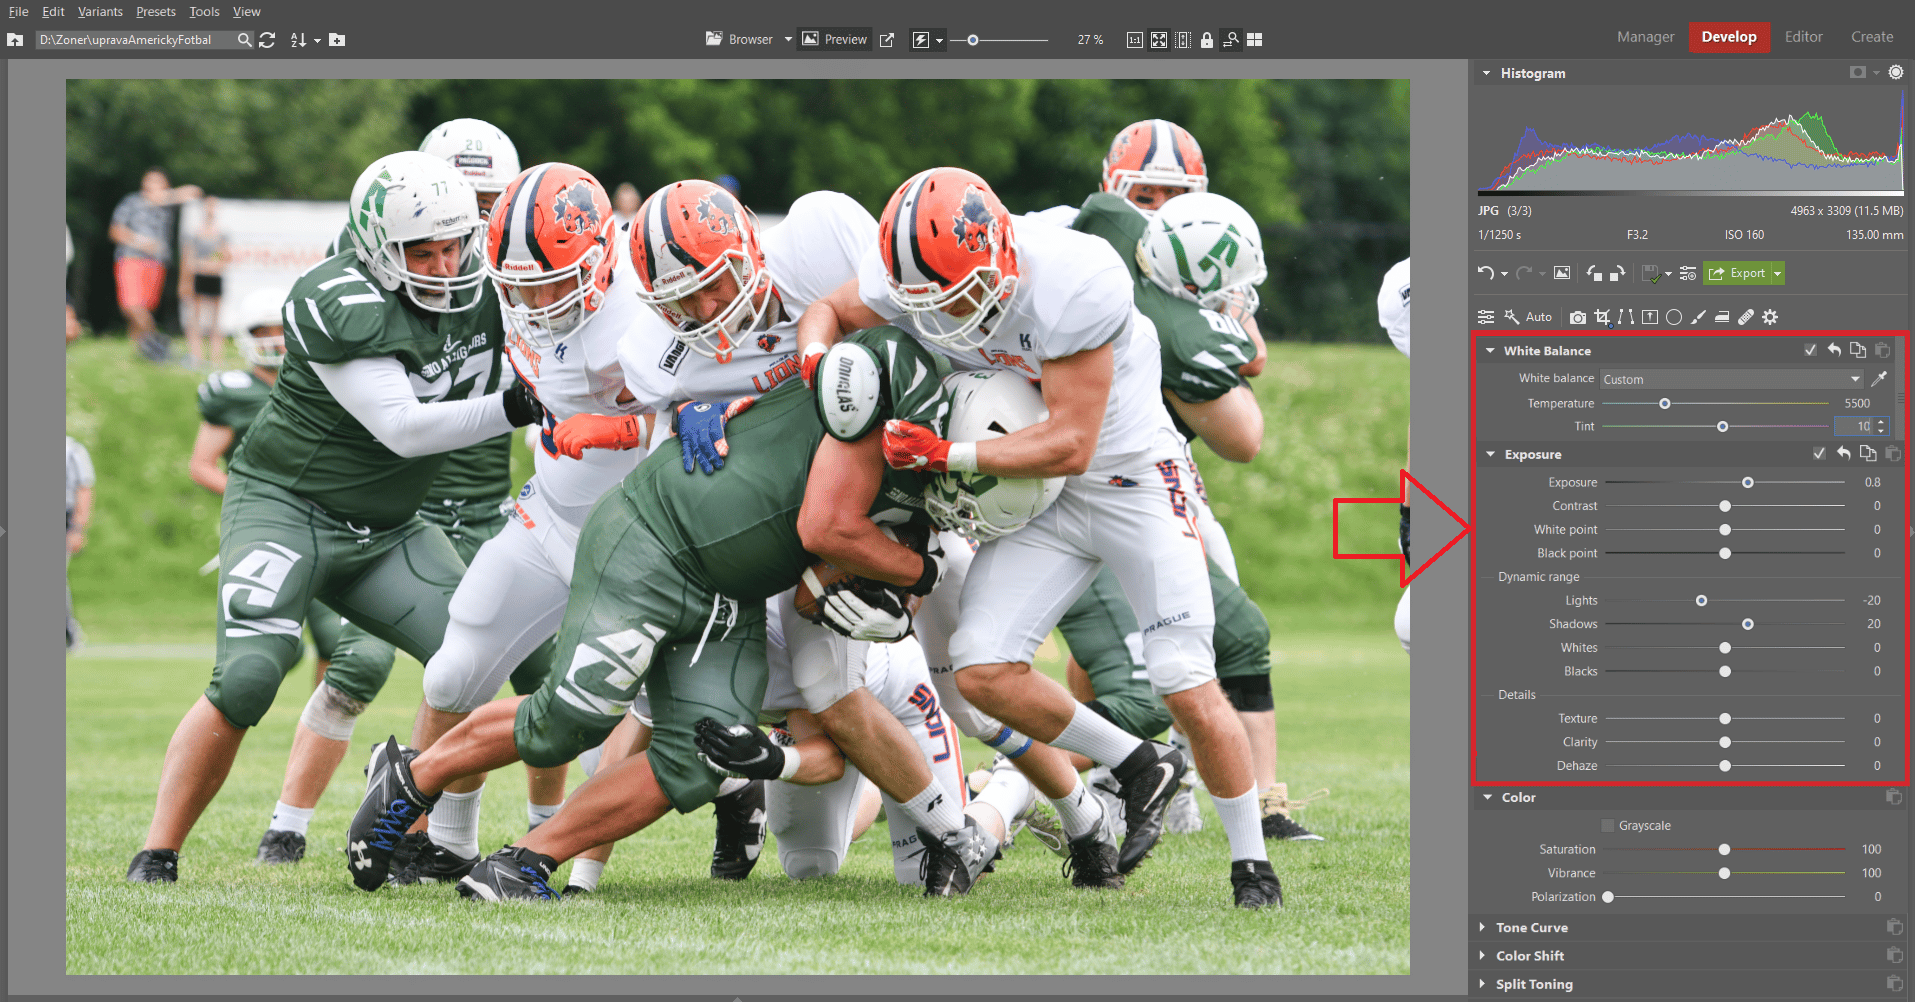This screenshot has width=1915, height=1002.
Task: Select the retouching bandage tool
Action: (1746, 317)
